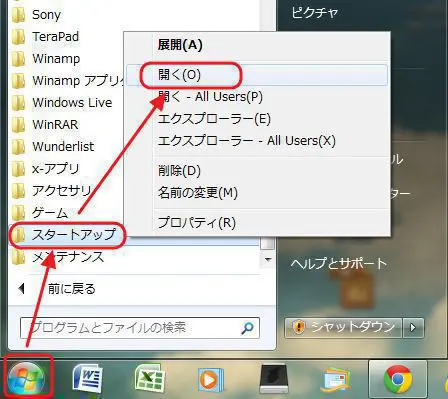Click the WinRAR label

tap(55, 125)
